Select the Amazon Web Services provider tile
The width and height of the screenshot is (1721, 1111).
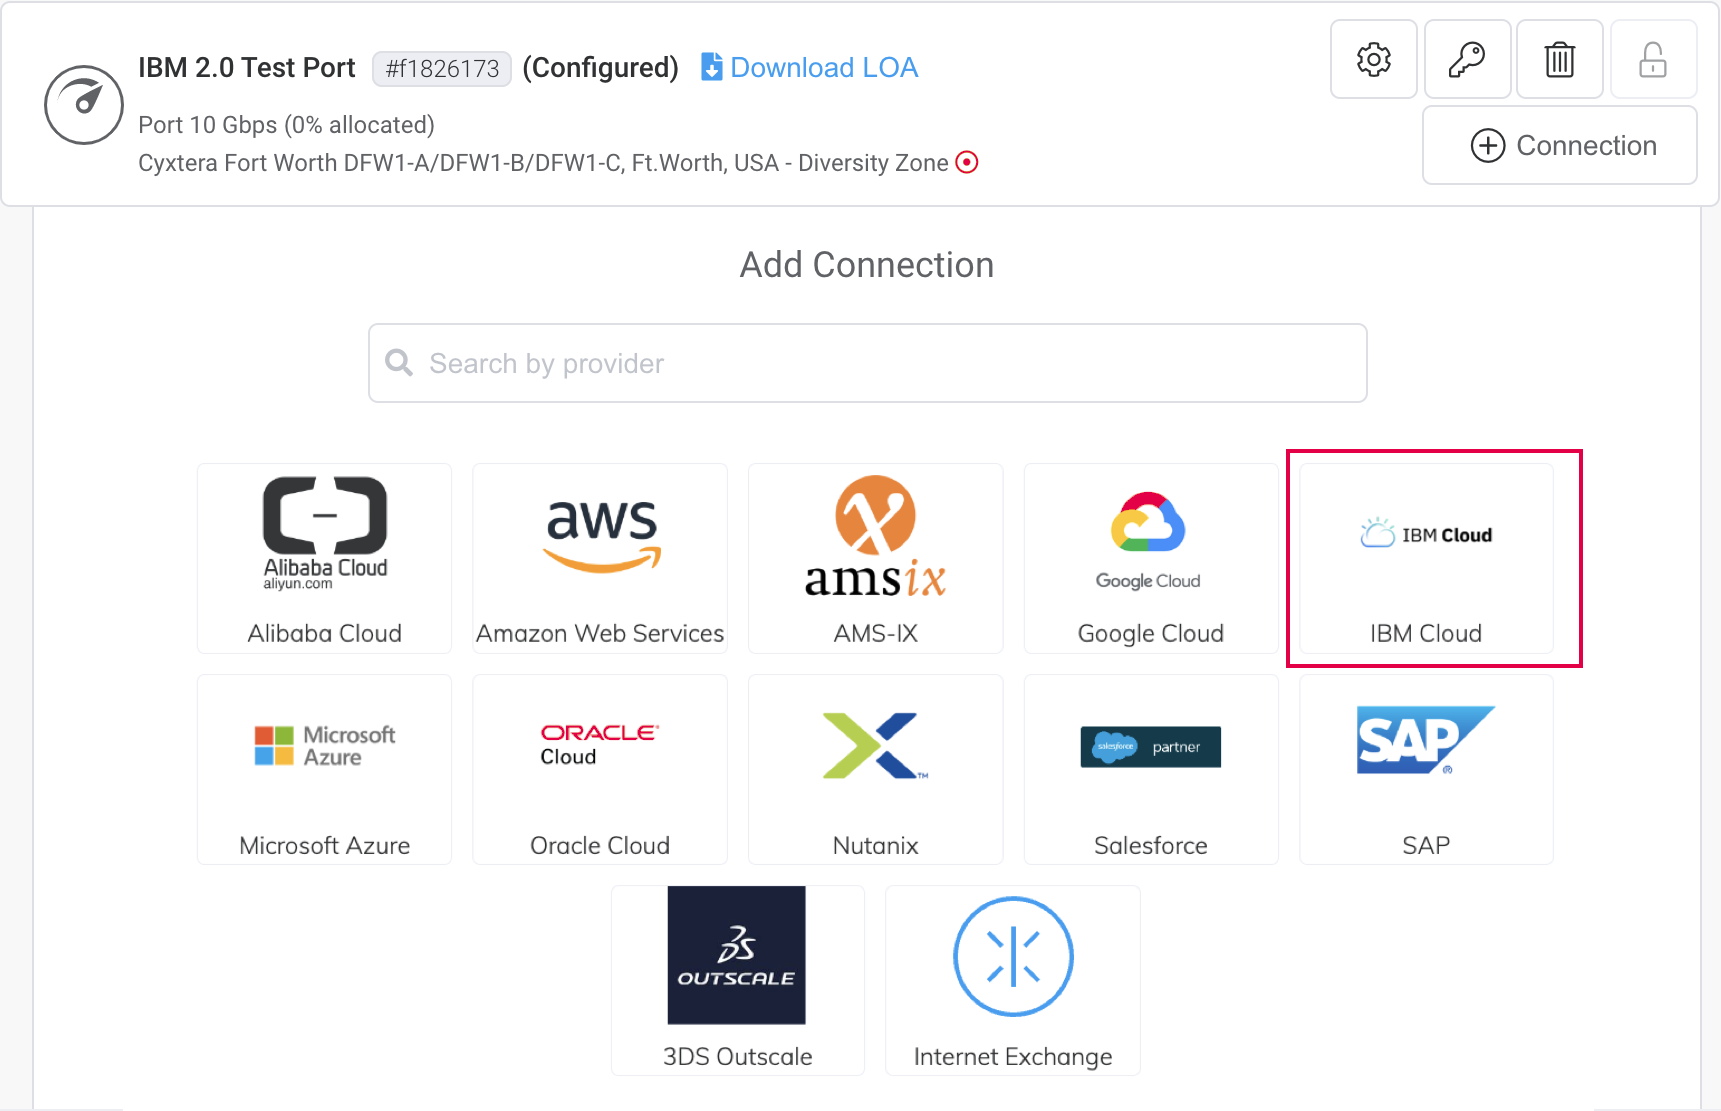tap(599, 558)
